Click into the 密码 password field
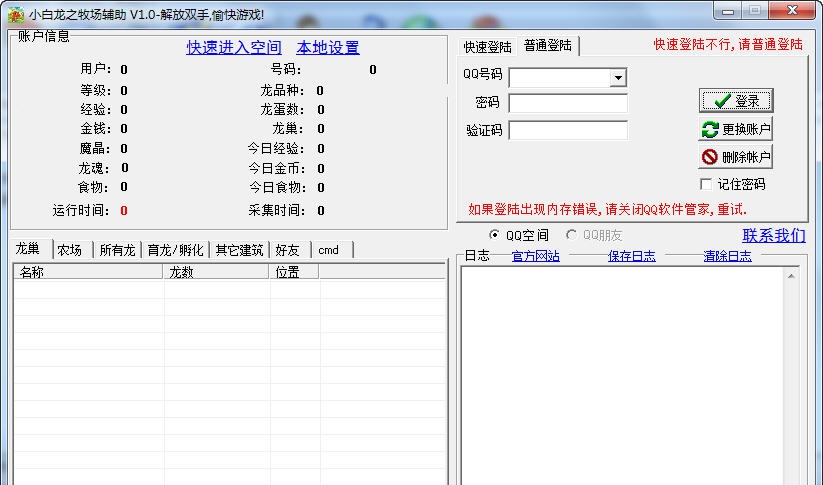 tap(568, 103)
